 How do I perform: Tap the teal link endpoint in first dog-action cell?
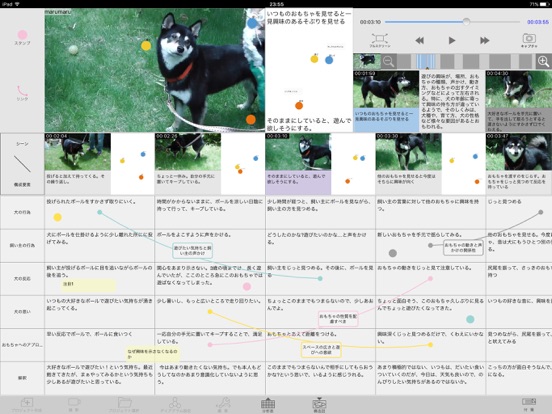point(100,212)
